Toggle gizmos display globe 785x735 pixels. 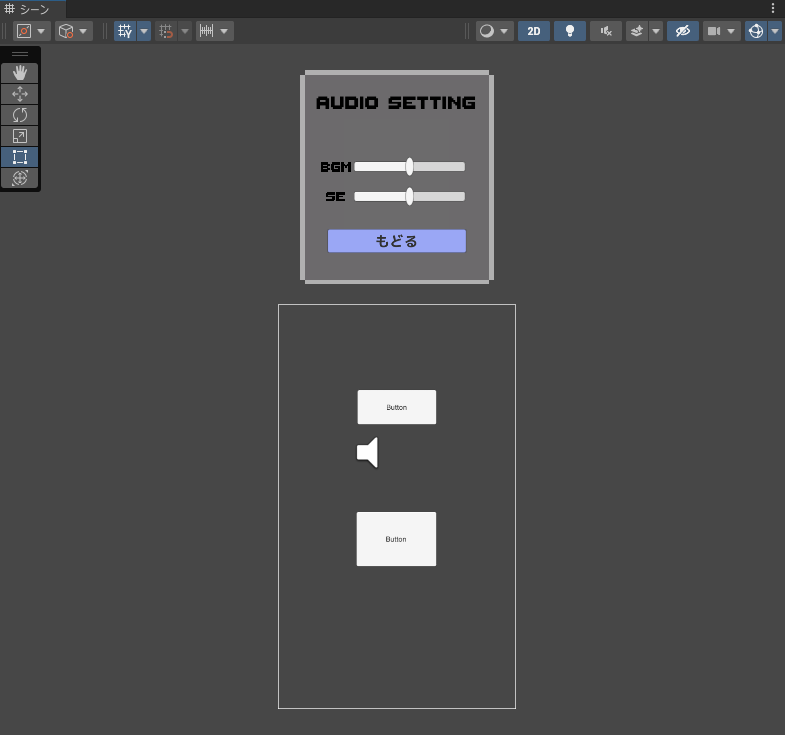[x=756, y=31]
